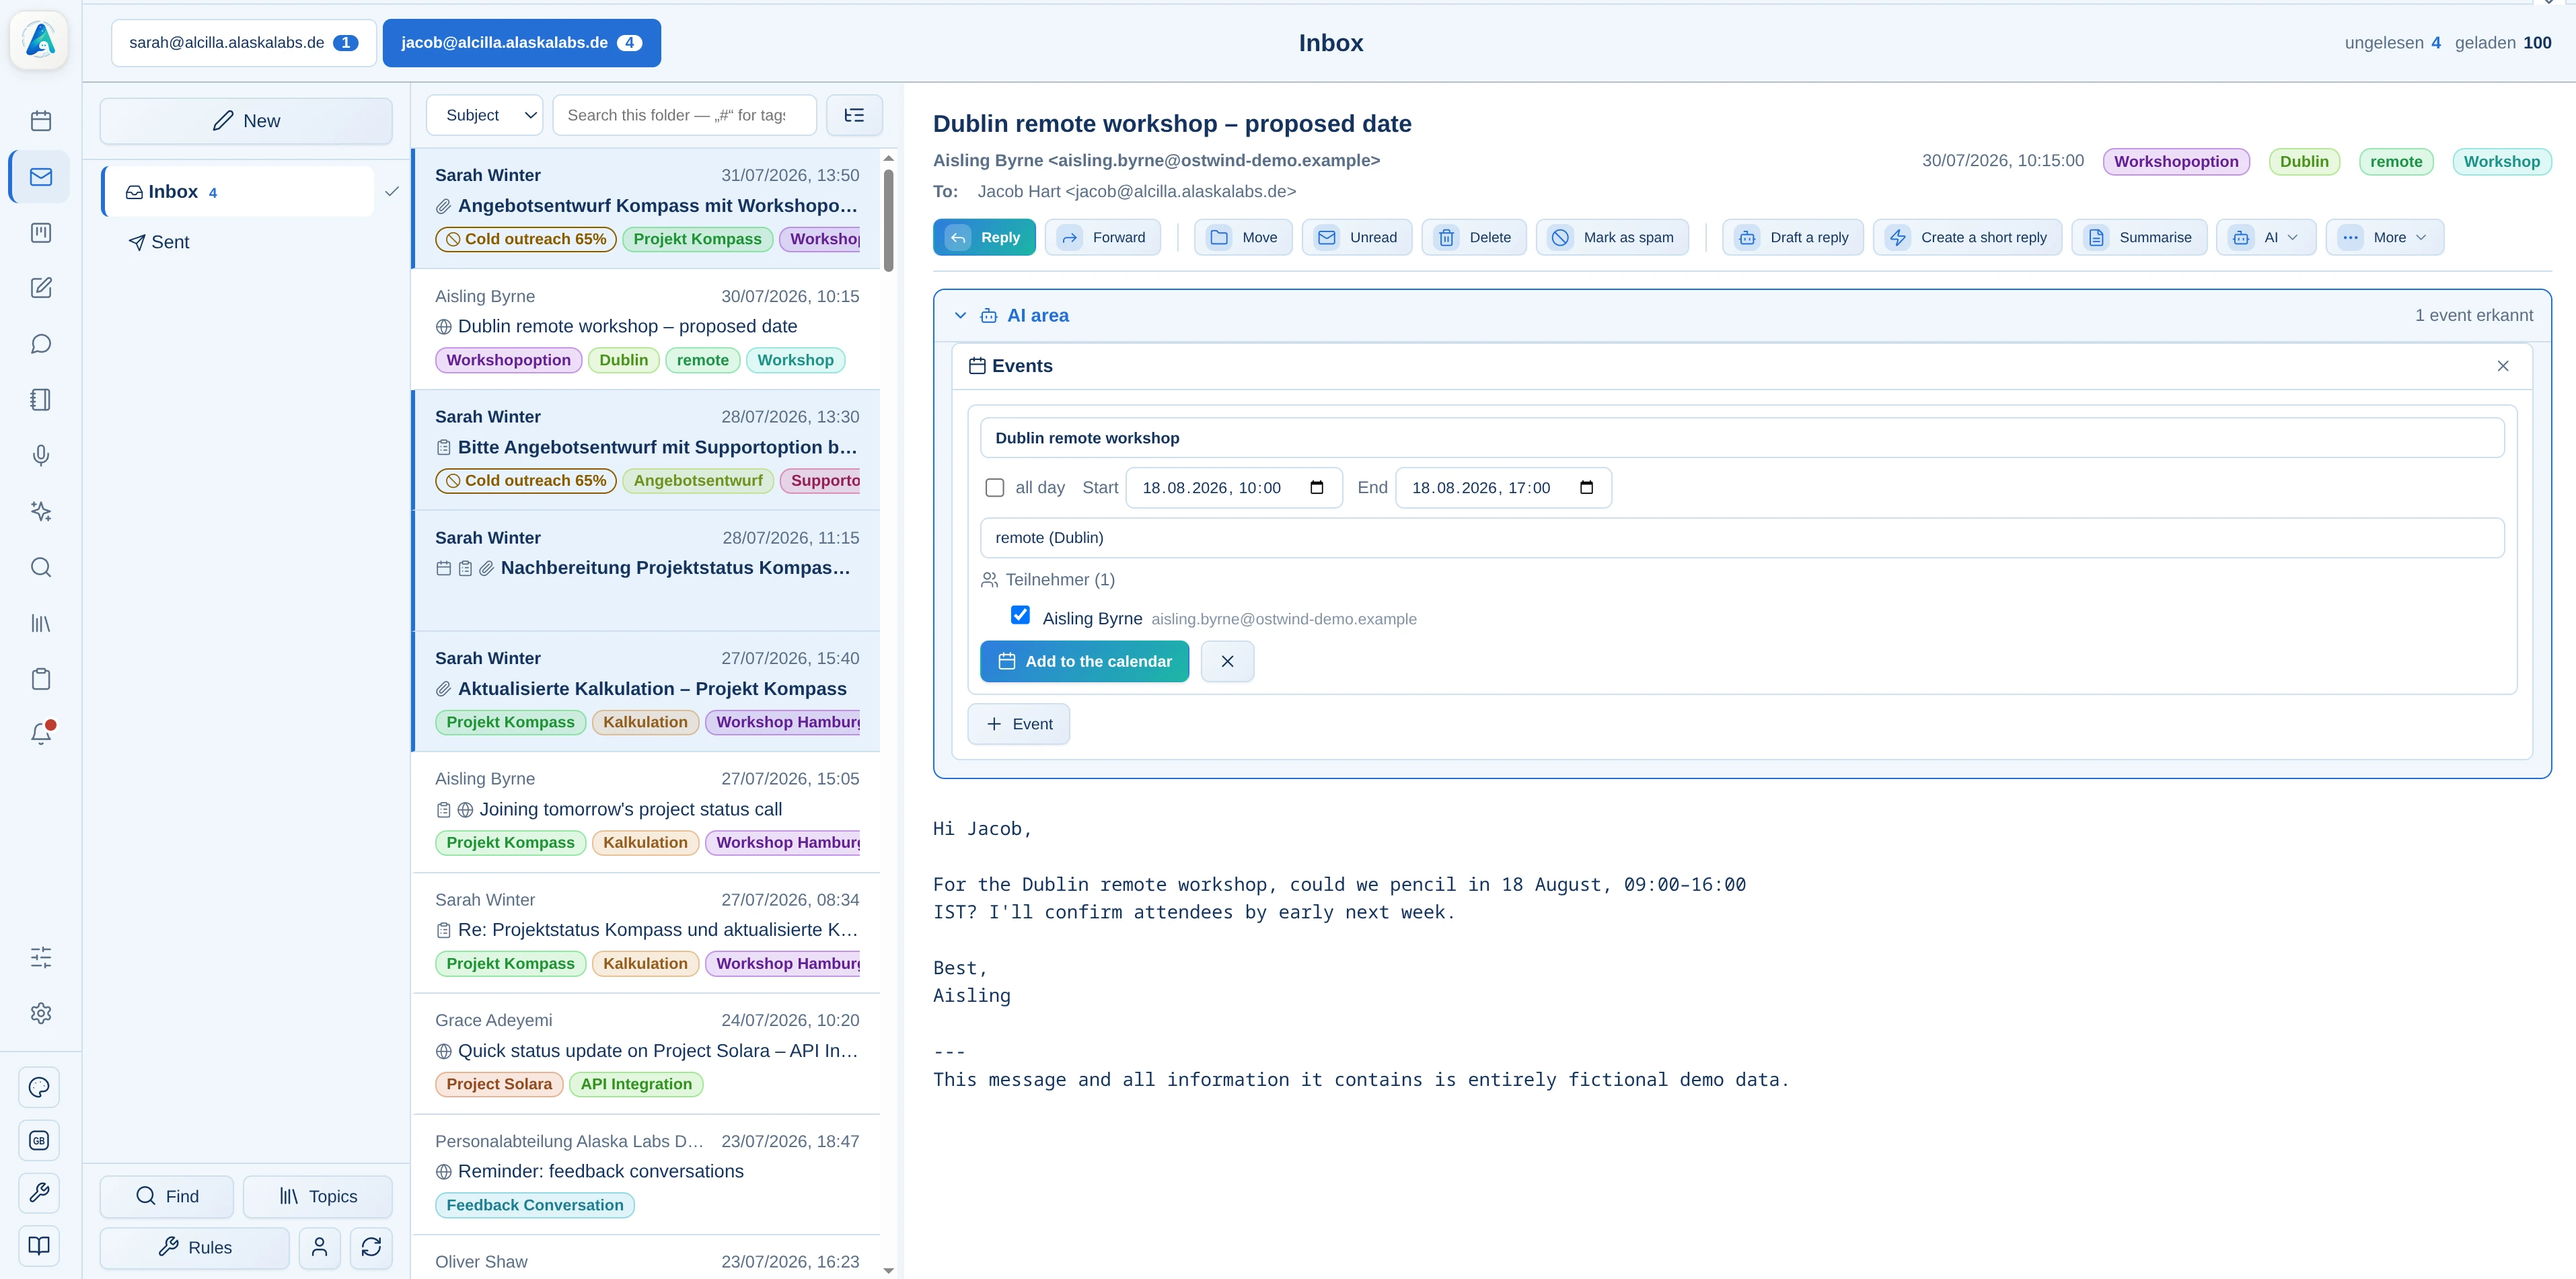This screenshot has height=1279, width=2576.
Task: Open email Quick status update on Project Solara
Action: 646,1054
